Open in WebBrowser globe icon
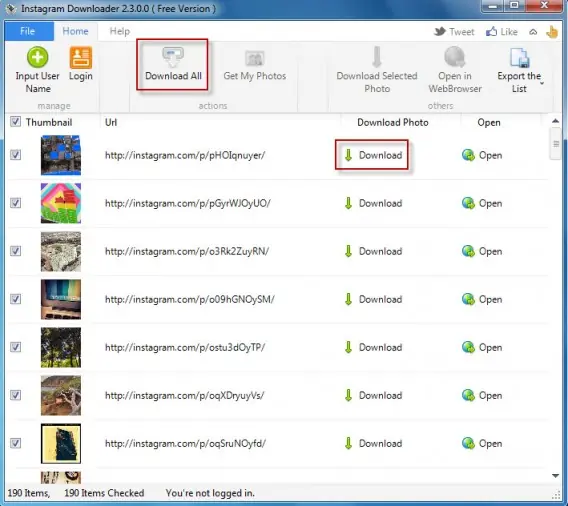568x506 pixels. [455, 57]
